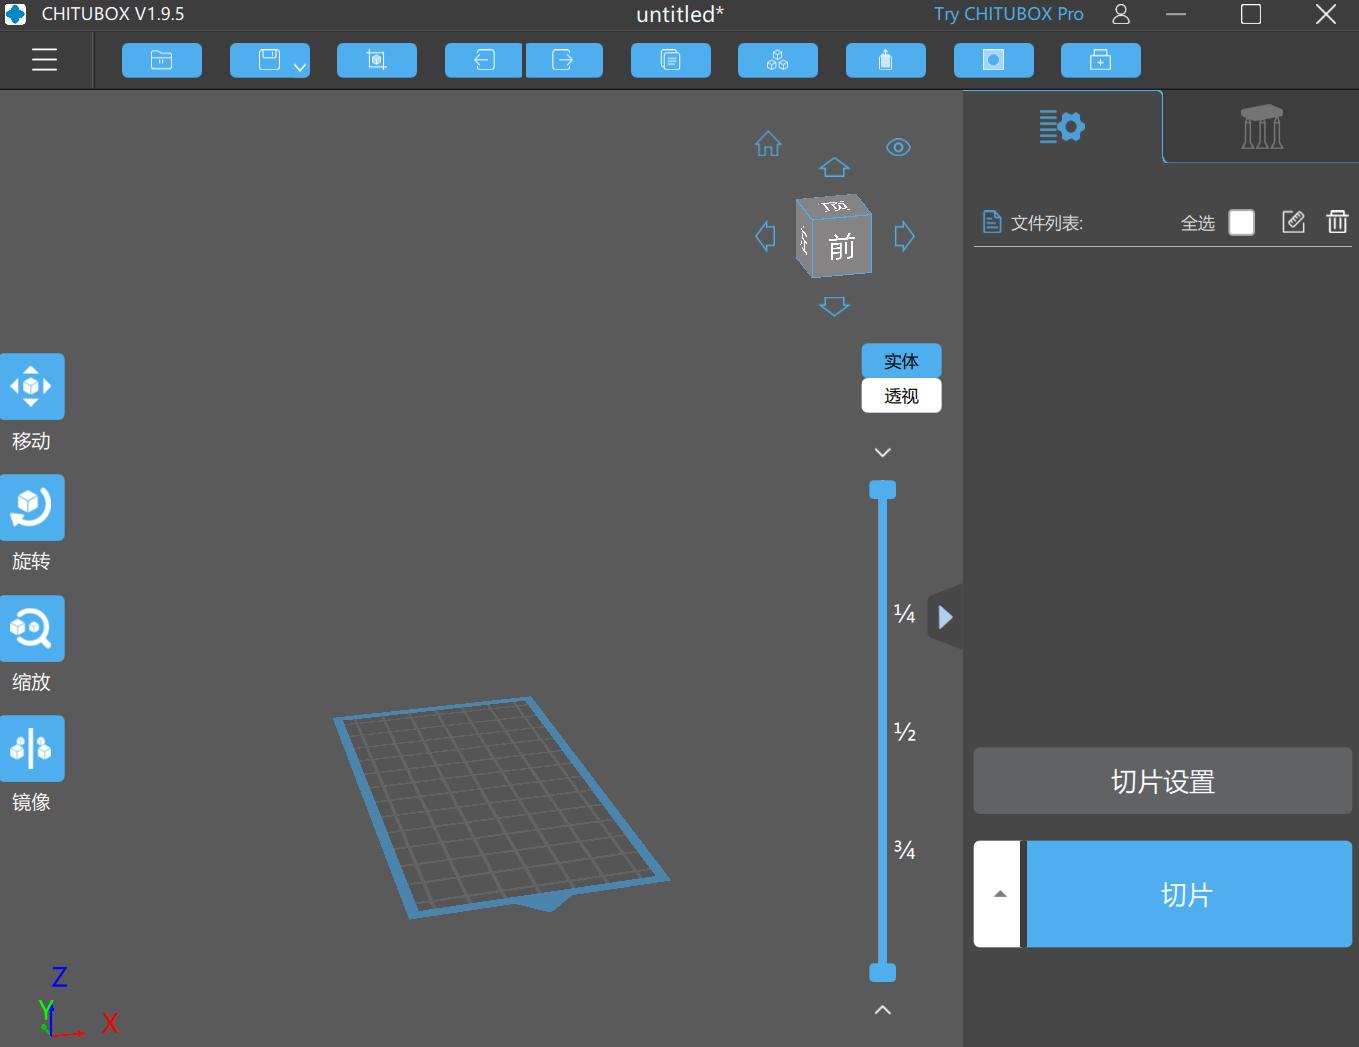Screen dimensions: 1359x1047
Task: Open the 切片设置 slice settings
Action: coord(1162,781)
